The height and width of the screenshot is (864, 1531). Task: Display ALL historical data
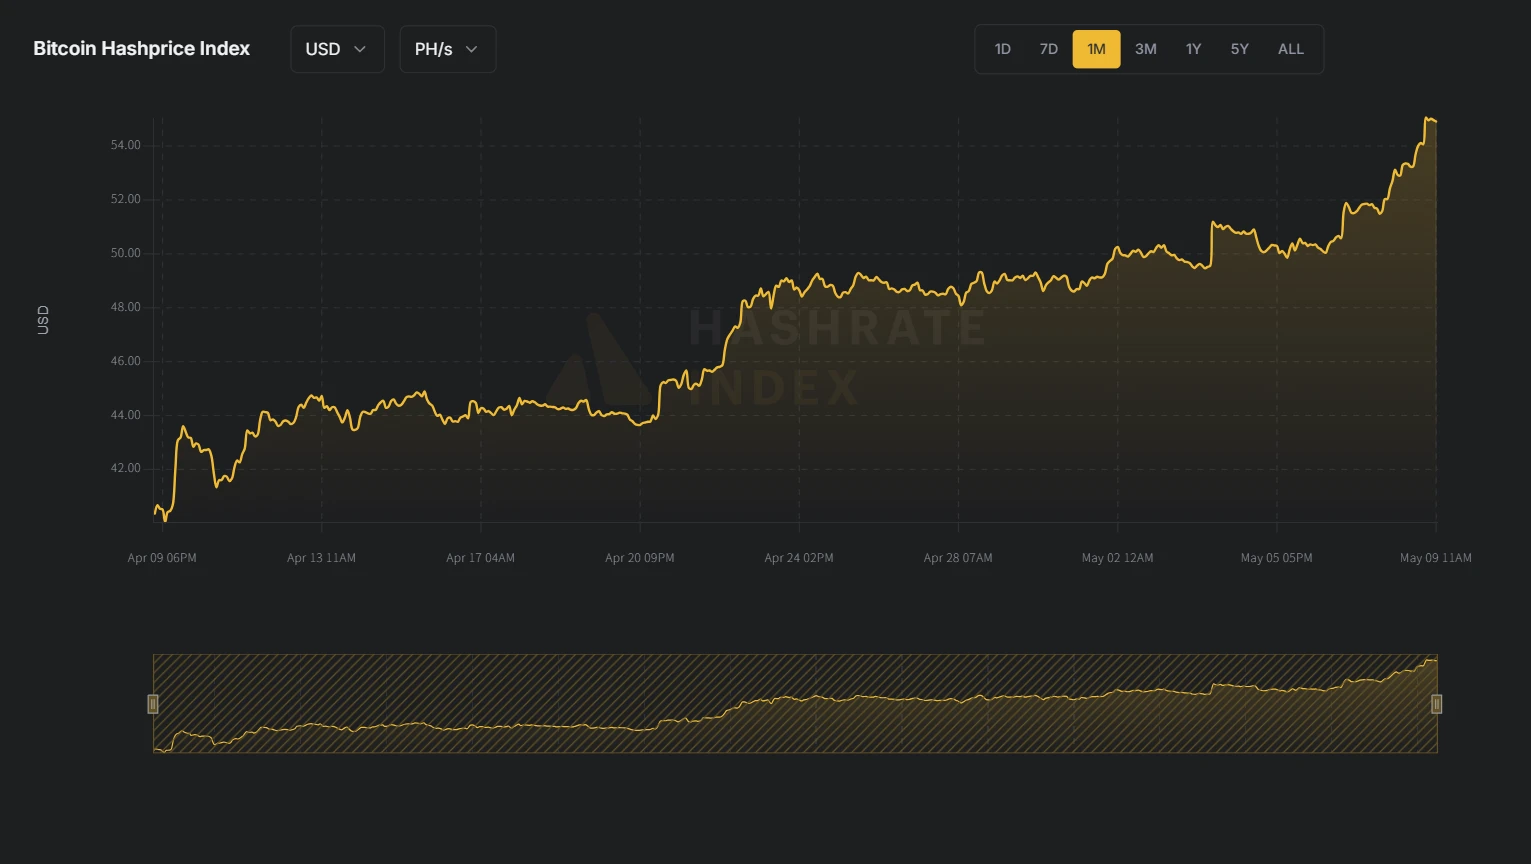tap(1290, 49)
